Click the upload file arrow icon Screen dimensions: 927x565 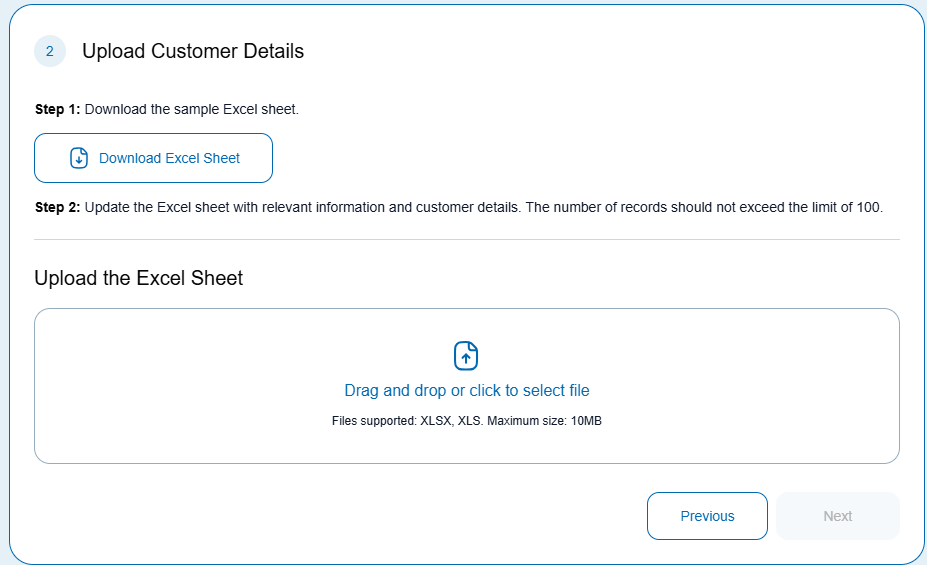click(466, 356)
